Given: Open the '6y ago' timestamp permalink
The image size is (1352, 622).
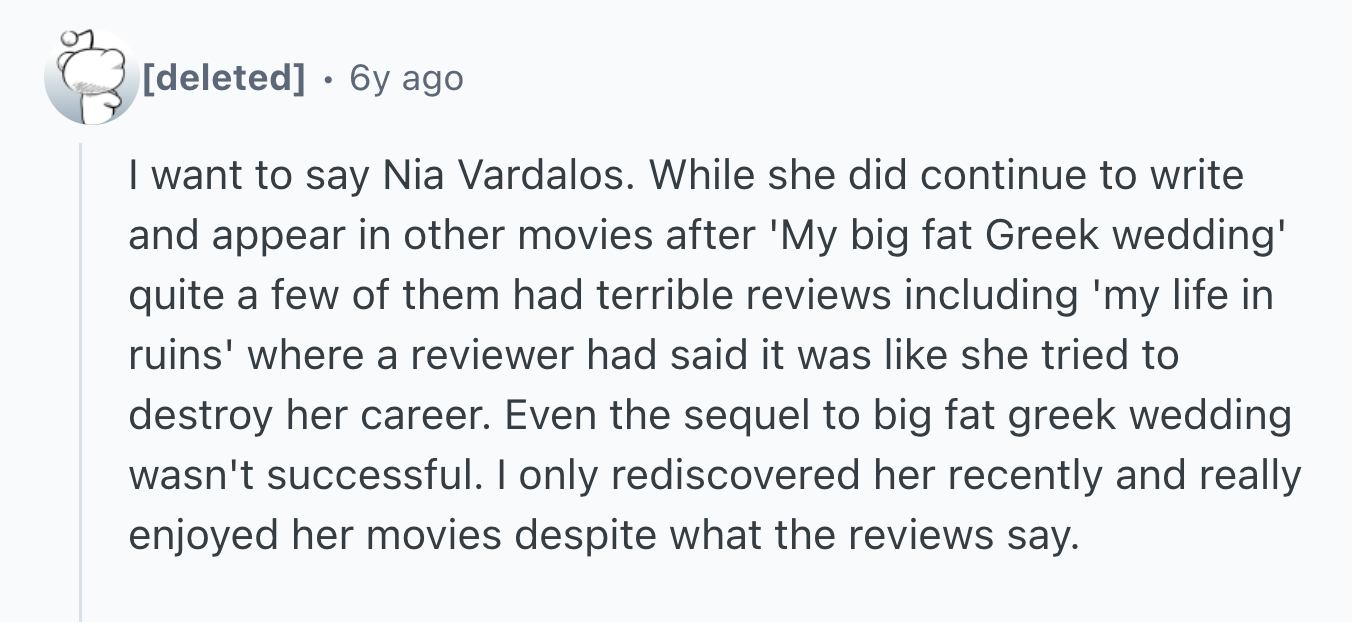Looking at the screenshot, I should pos(406,78).
